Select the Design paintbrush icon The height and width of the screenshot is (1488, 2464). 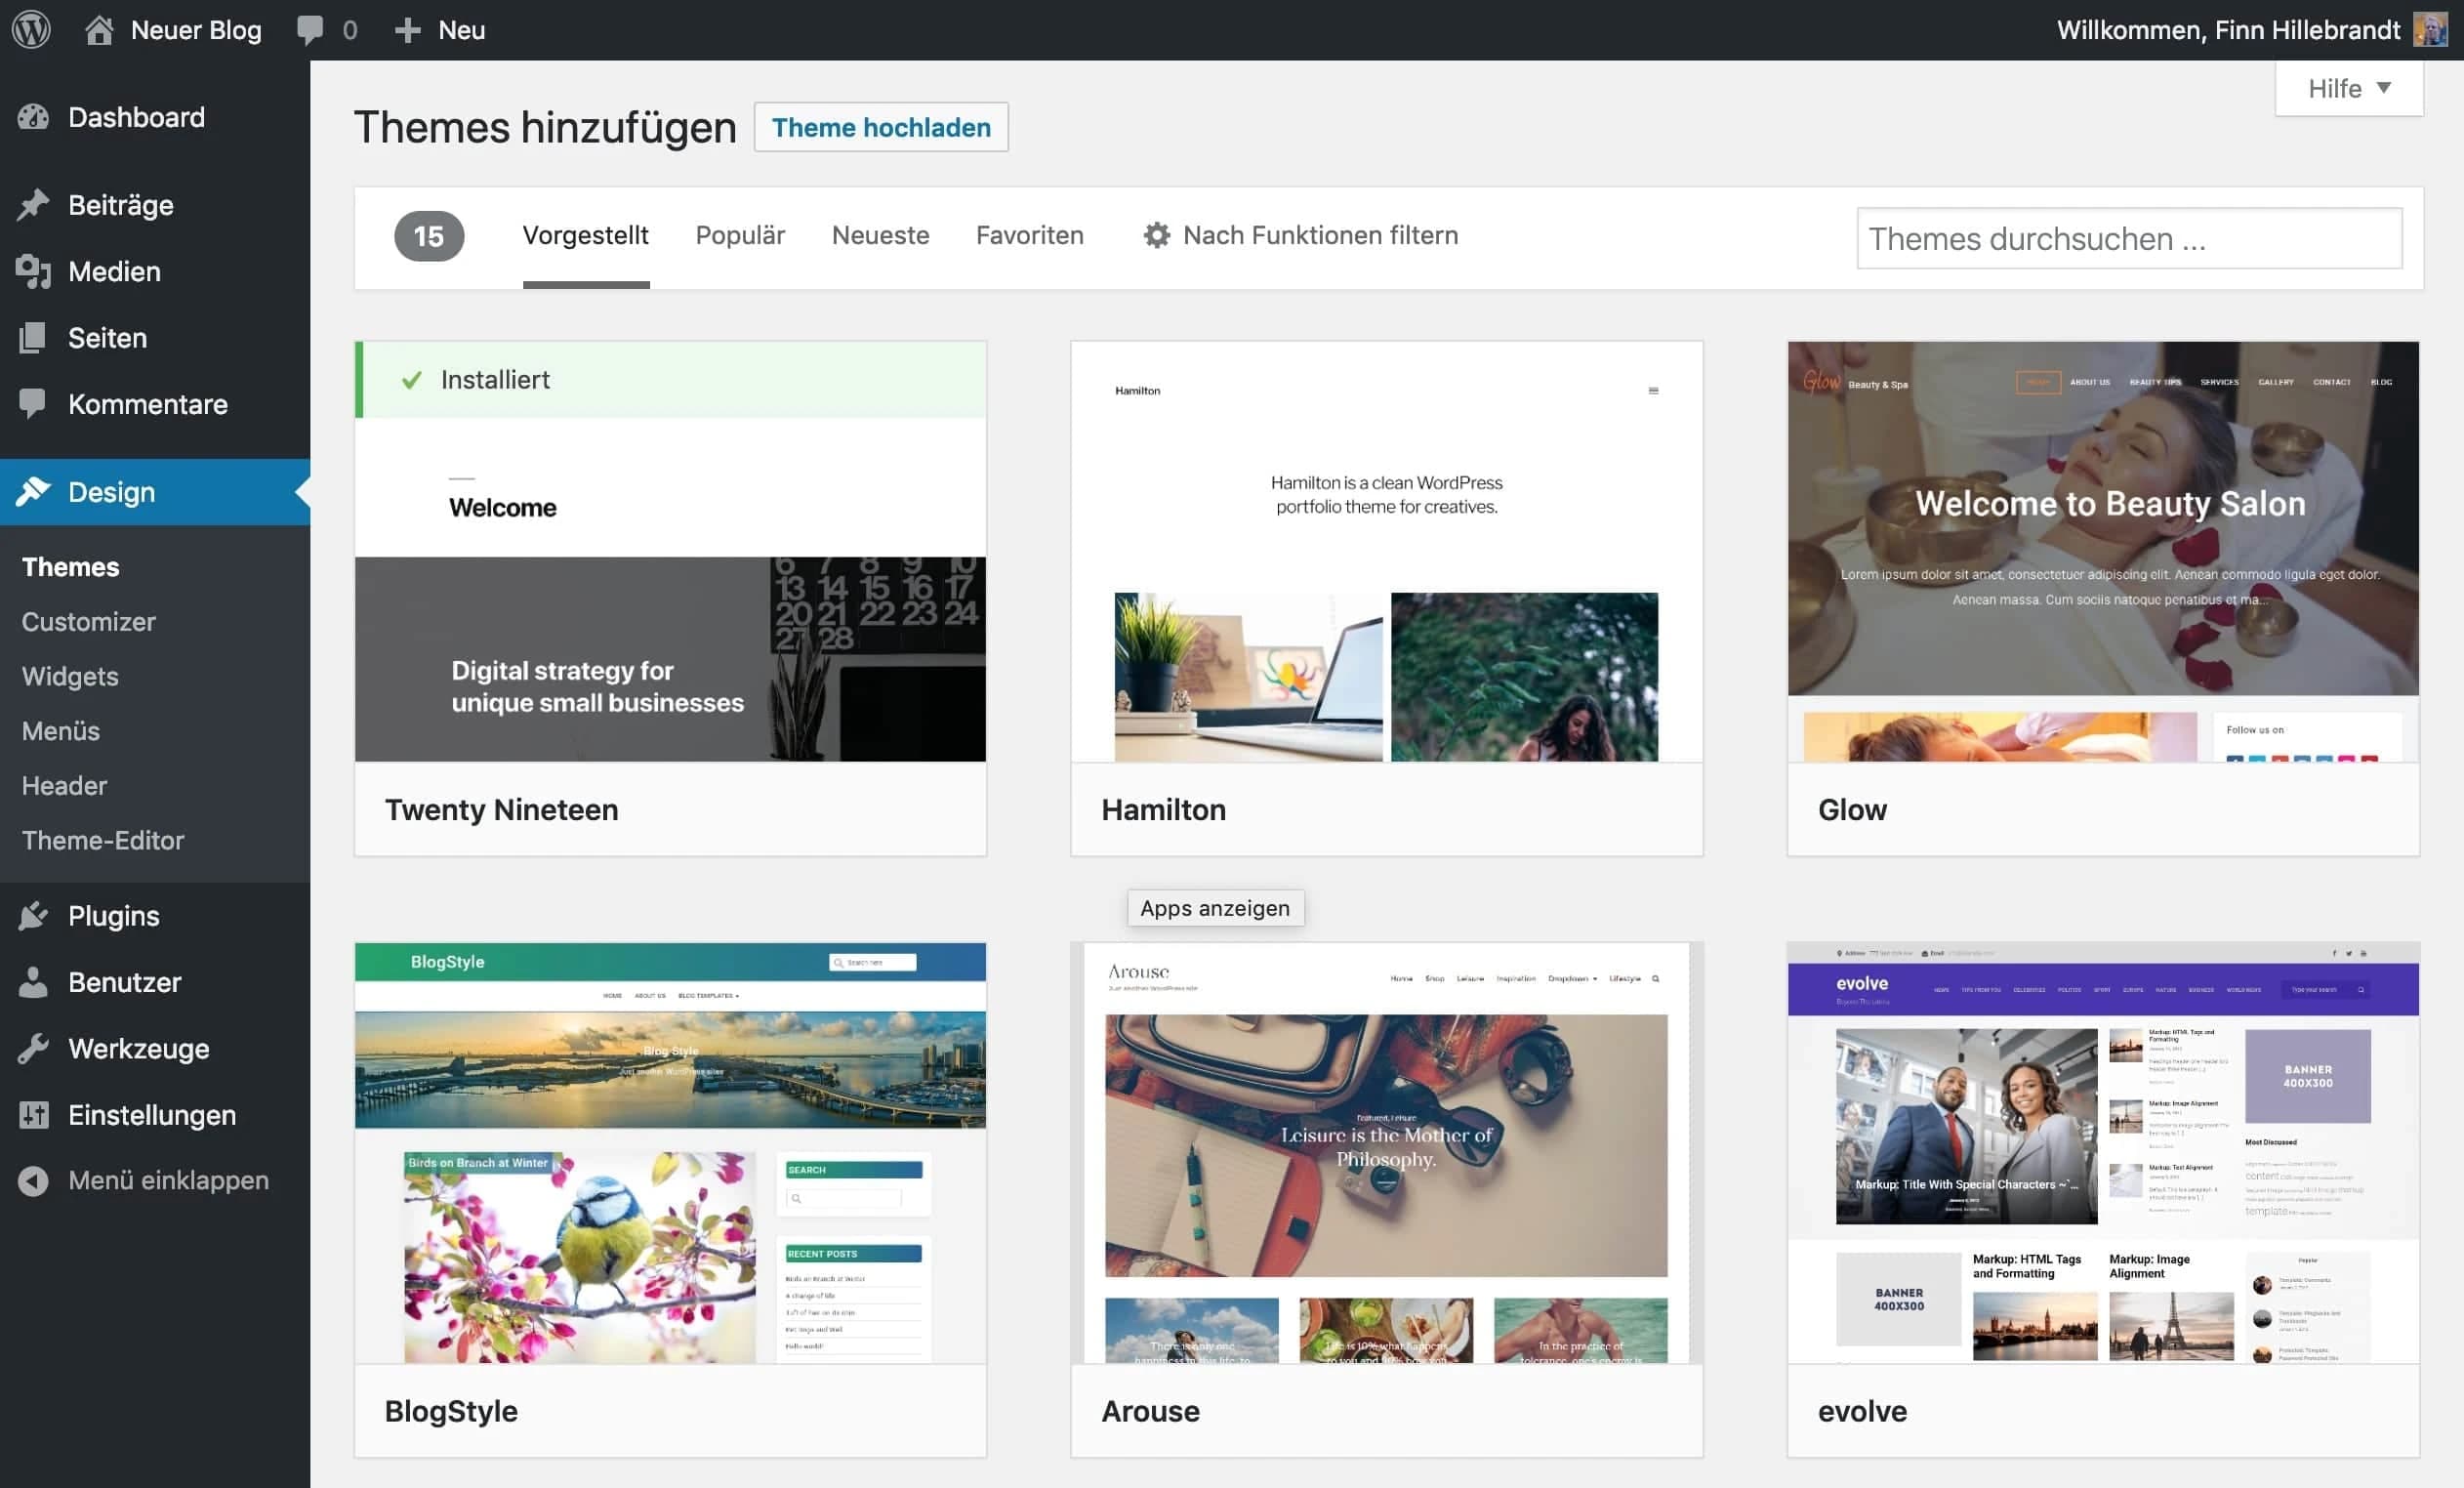click(x=33, y=491)
